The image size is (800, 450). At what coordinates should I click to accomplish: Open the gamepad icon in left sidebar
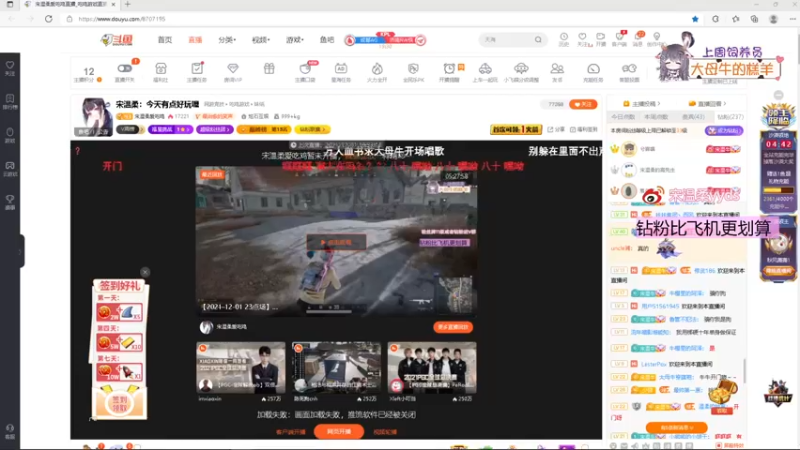click(10, 169)
